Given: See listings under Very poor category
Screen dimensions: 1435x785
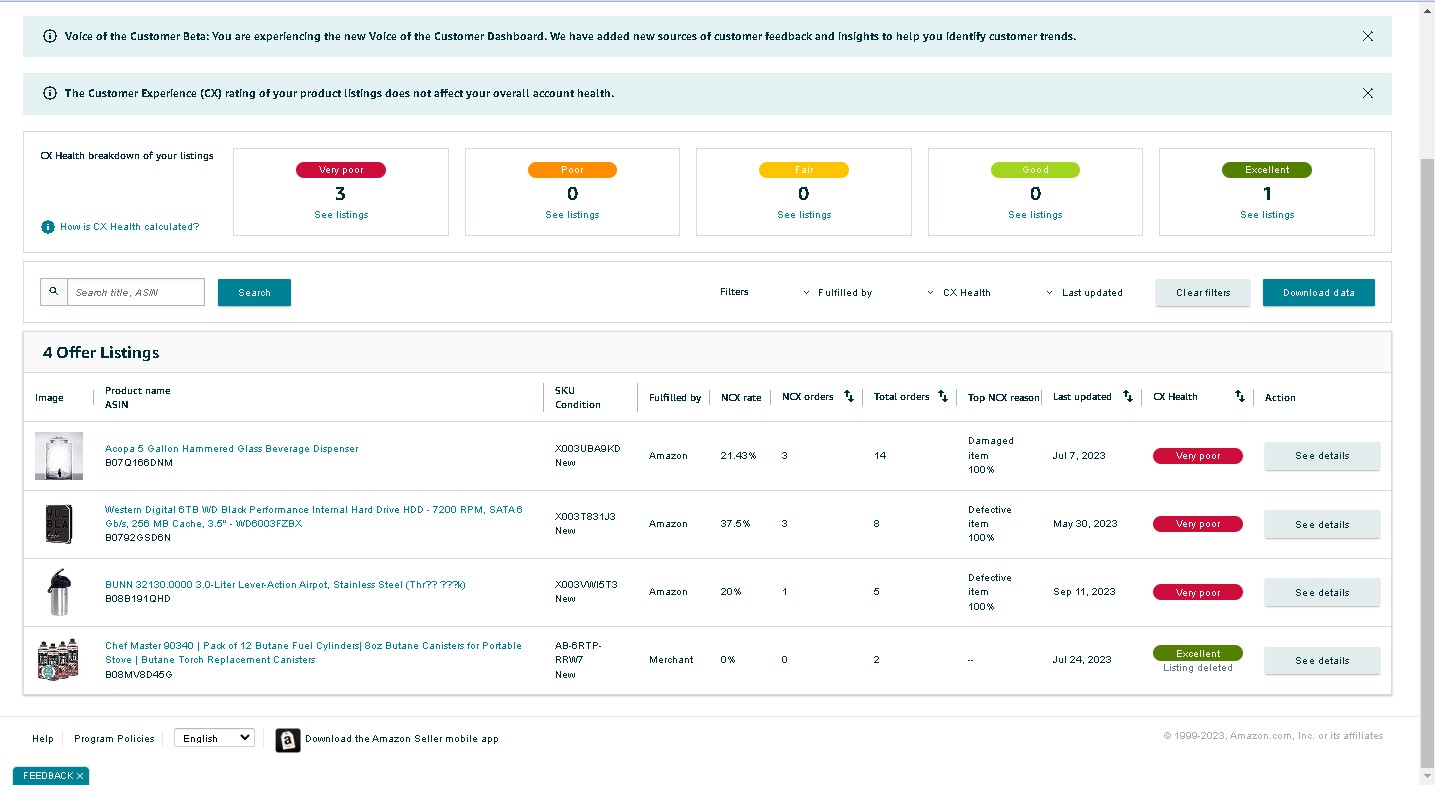Looking at the screenshot, I should 340,215.
